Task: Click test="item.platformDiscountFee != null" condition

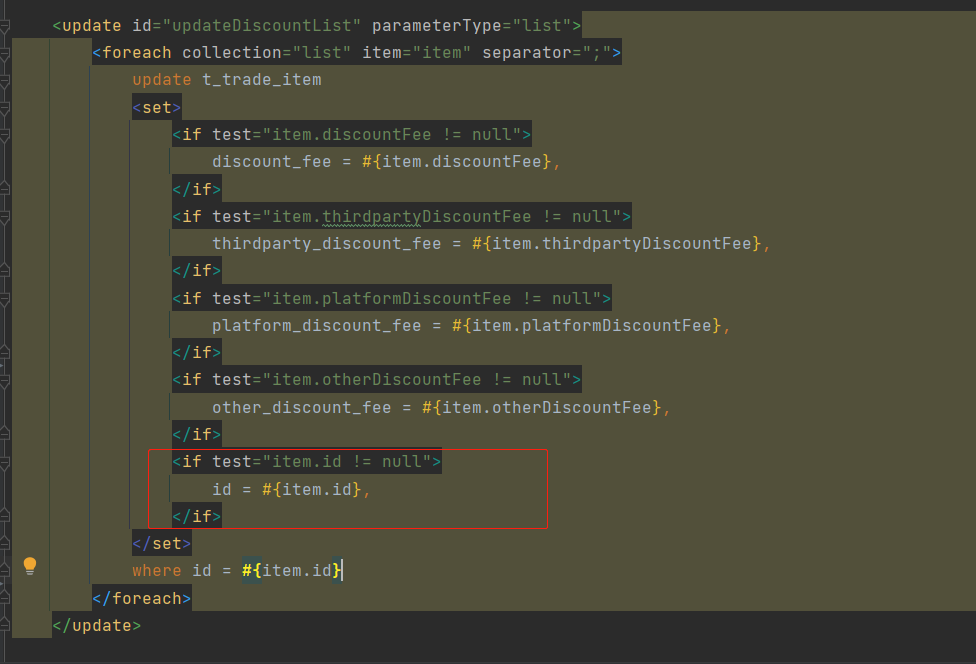Action: coord(406,299)
